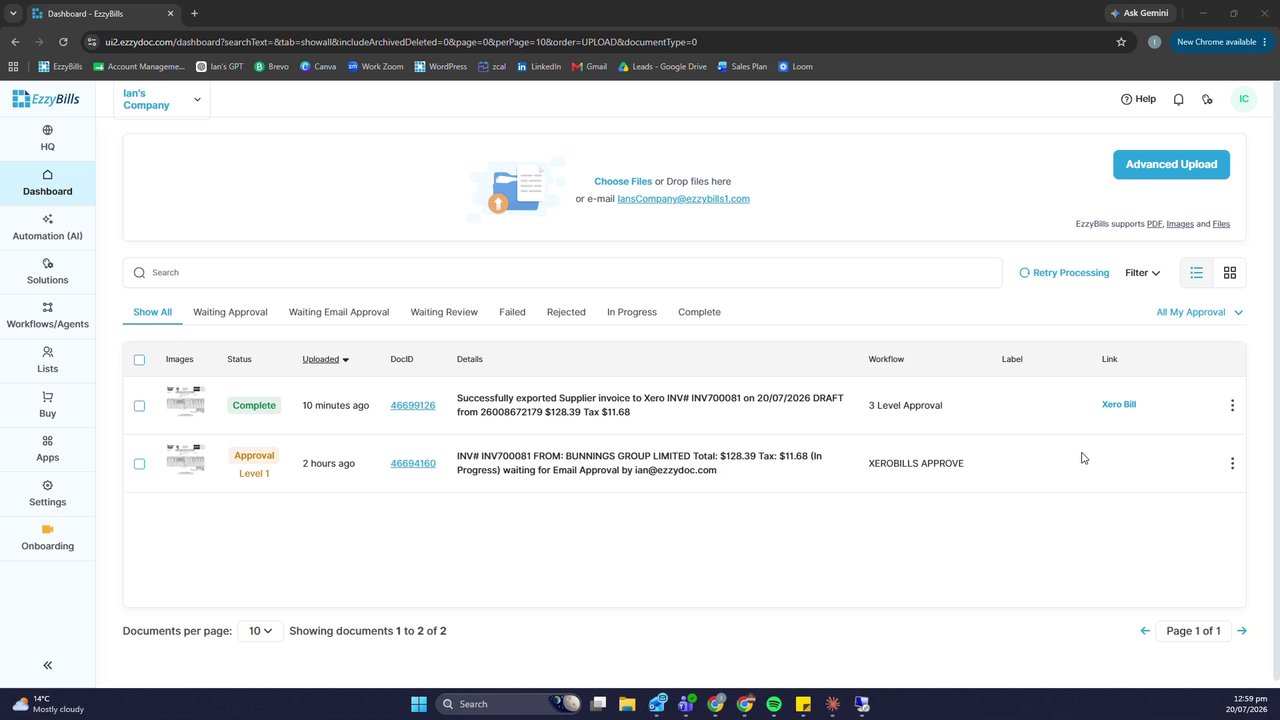Open Onboarding video camera icon
1280x720 pixels.
point(47,529)
